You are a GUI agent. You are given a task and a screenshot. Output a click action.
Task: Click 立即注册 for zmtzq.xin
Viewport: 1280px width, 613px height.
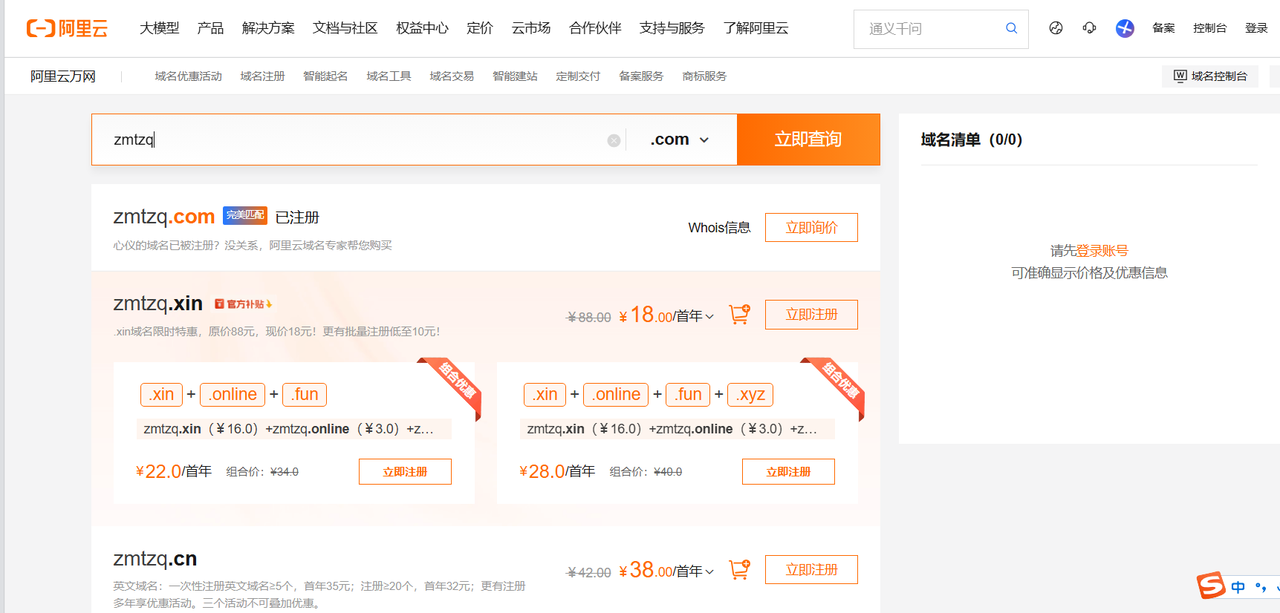(811, 314)
